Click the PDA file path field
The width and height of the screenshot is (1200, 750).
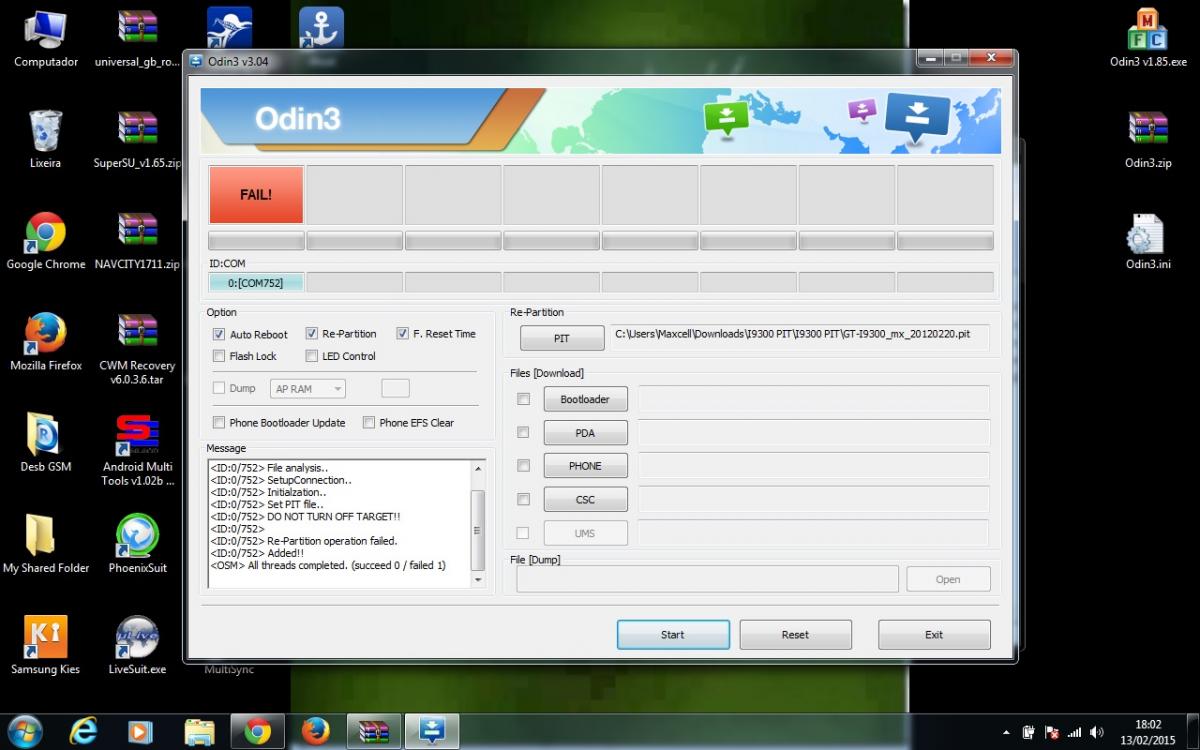pos(813,432)
